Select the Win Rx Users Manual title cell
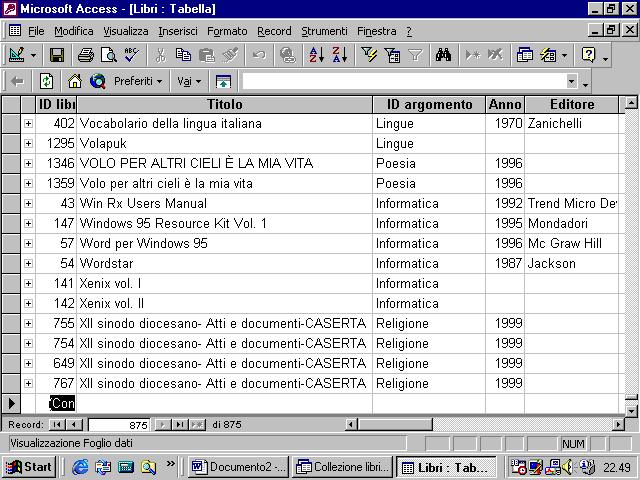The width and height of the screenshot is (640, 480). coord(224,203)
